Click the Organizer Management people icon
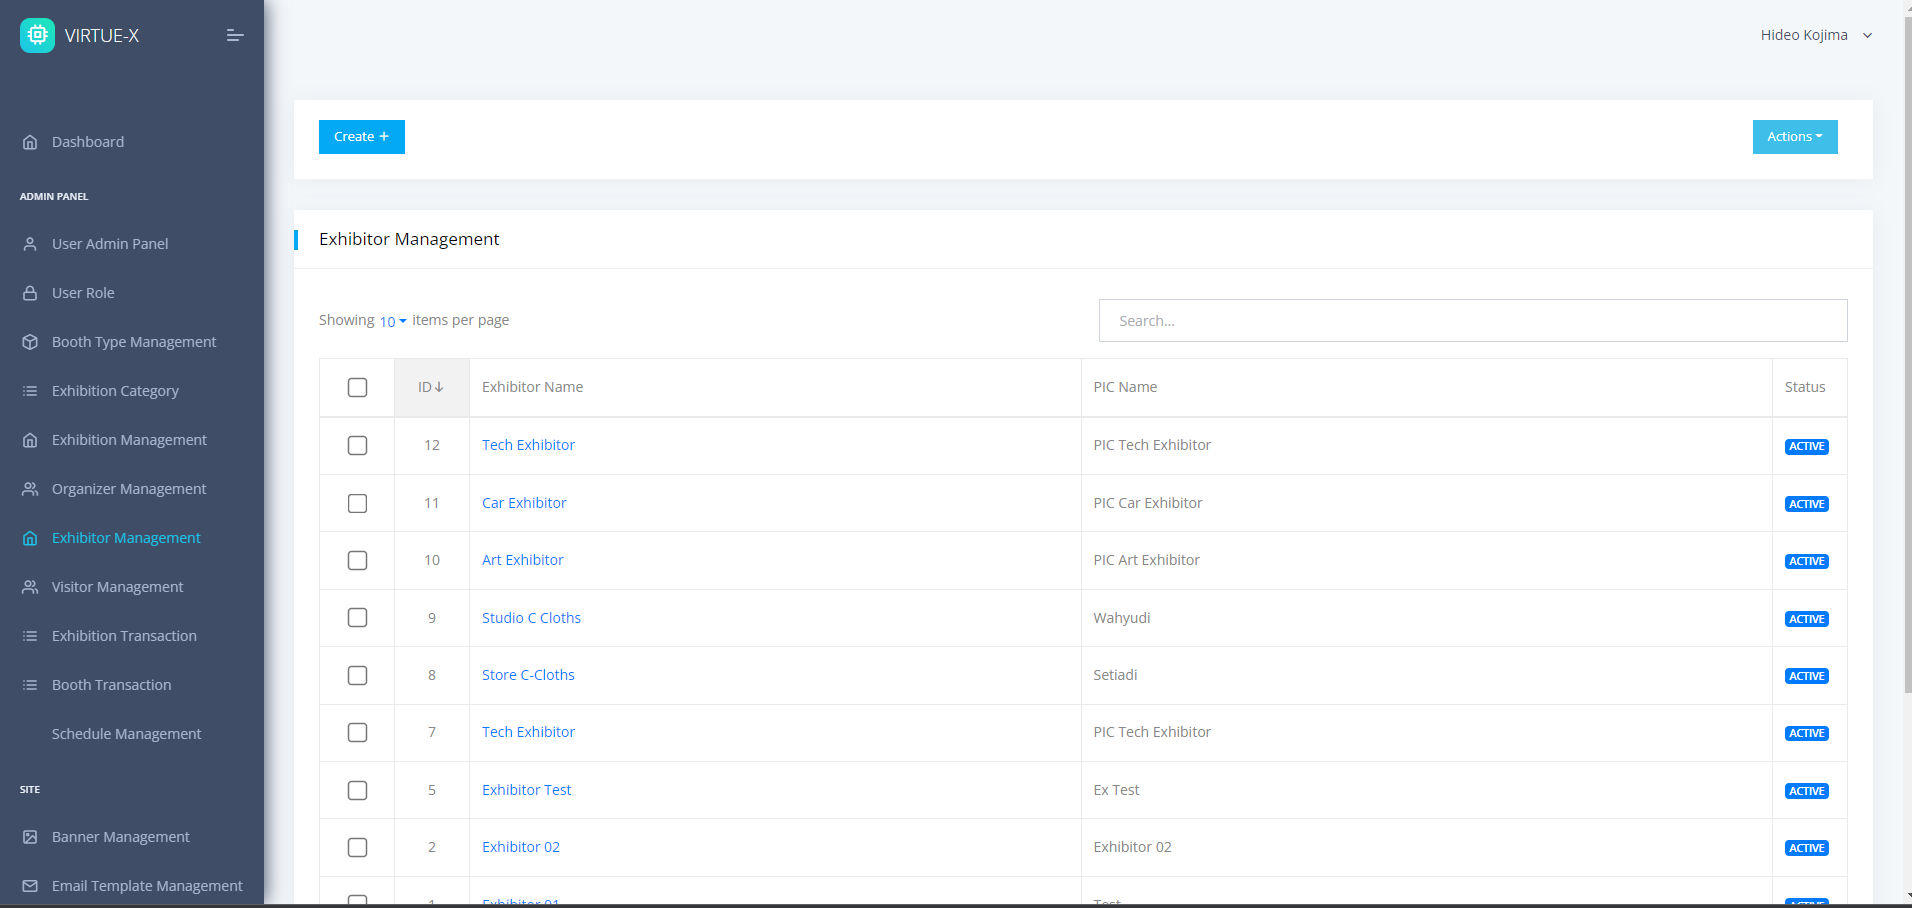The image size is (1912, 908). [30, 489]
